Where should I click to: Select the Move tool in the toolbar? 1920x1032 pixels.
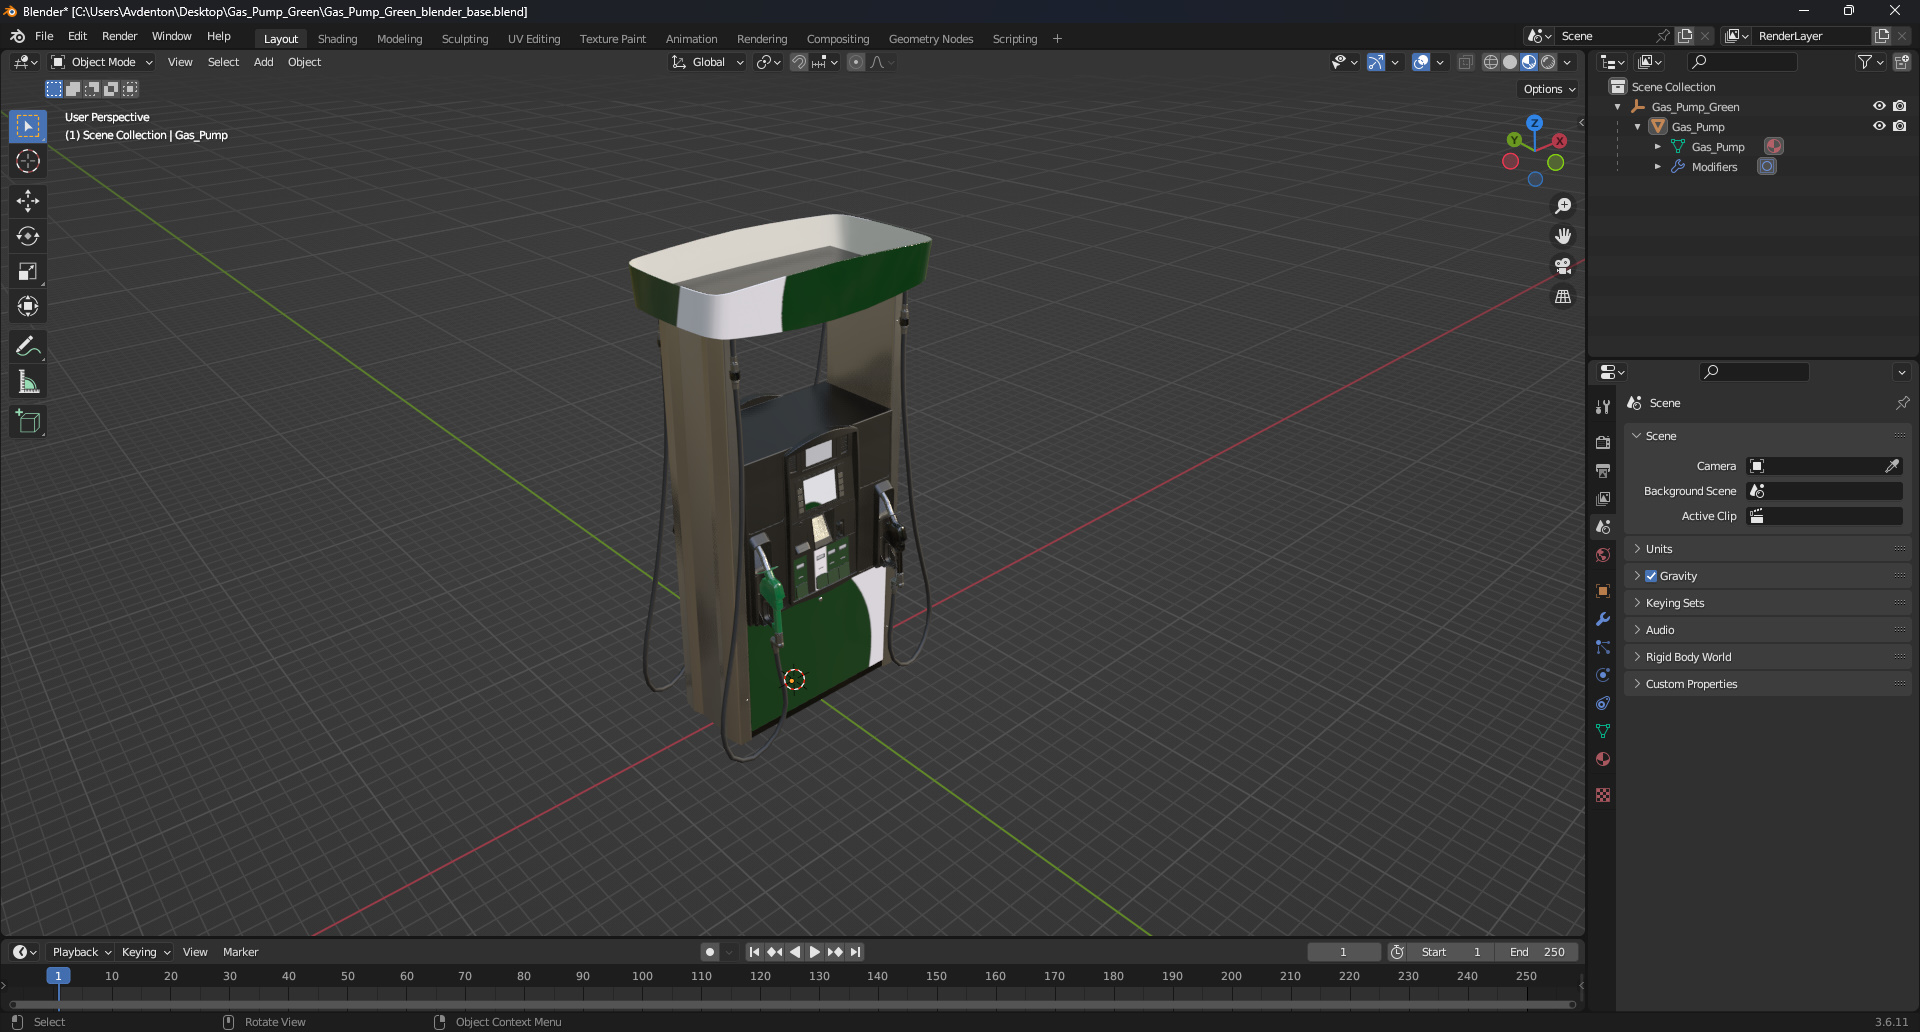(28, 201)
